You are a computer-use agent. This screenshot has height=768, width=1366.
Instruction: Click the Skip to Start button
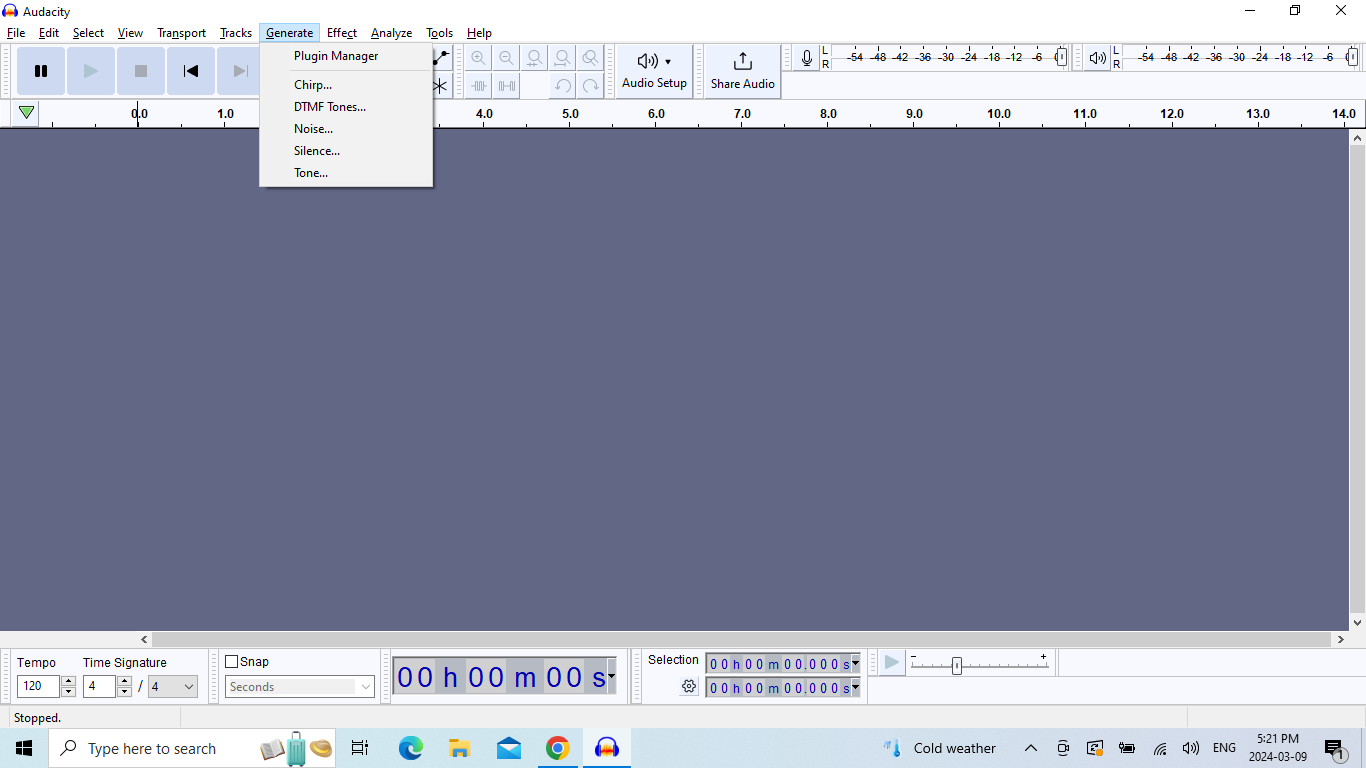(x=190, y=71)
